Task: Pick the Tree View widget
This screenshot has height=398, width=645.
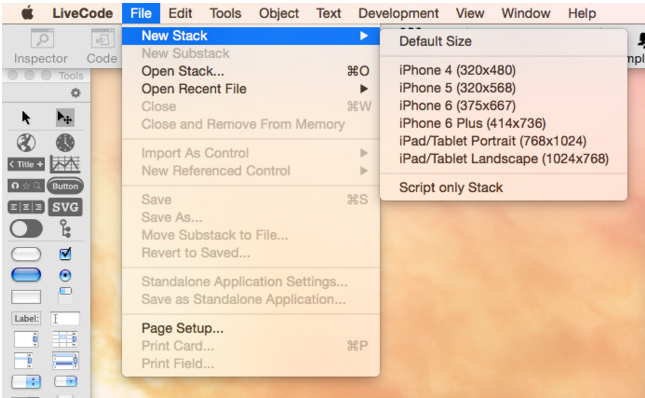Action: 65,229
